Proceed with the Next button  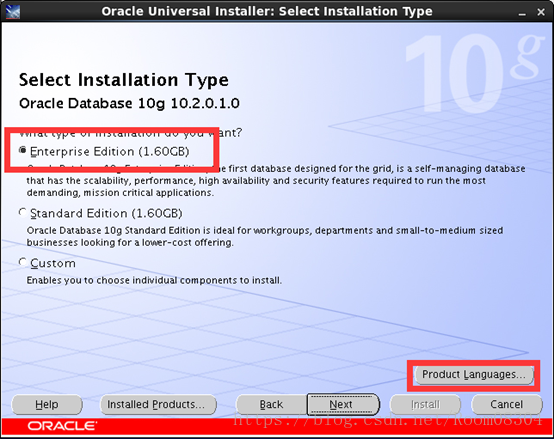coord(342,404)
